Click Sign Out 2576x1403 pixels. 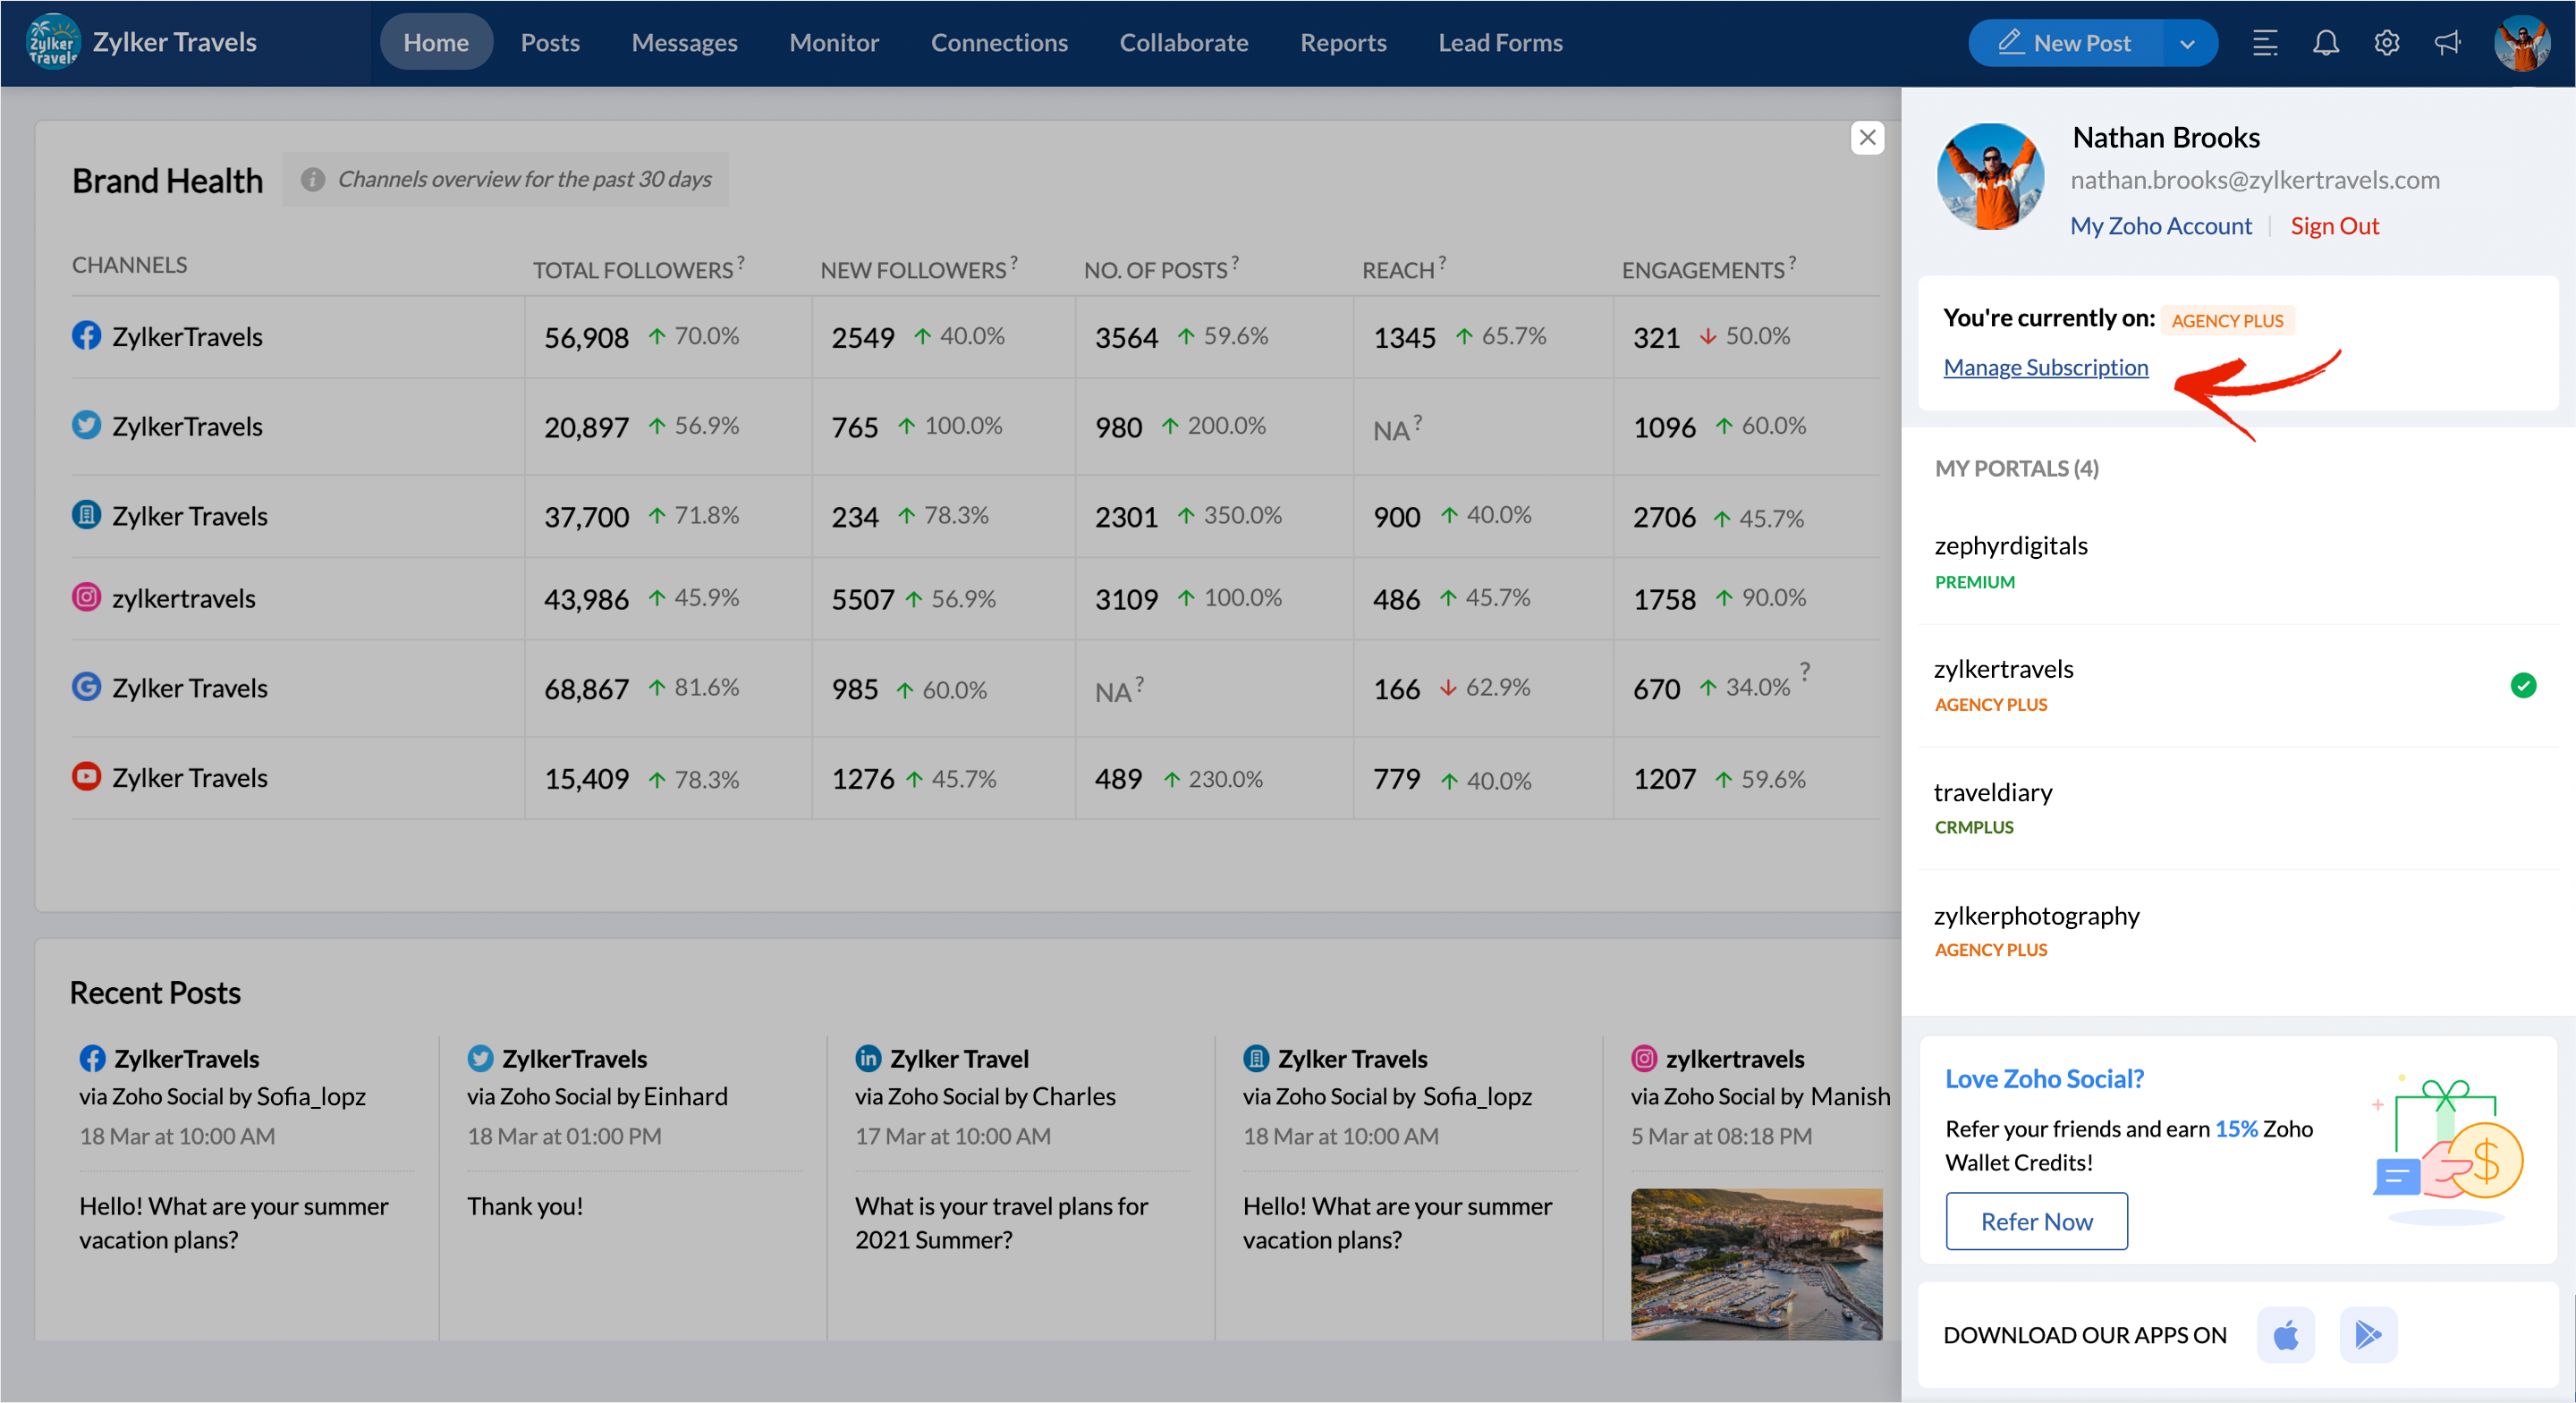[x=2334, y=226]
